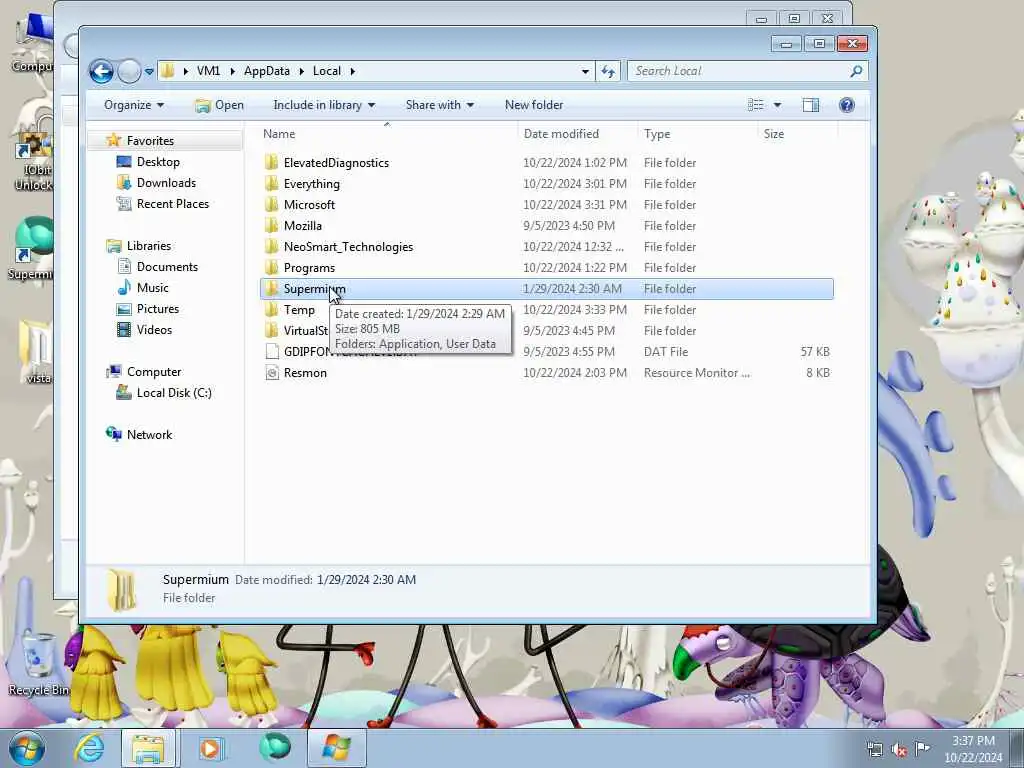Screen dimensions: 1024x768
Task: Select the VirtualStore folder icon
Action: [x=272, y=330]
